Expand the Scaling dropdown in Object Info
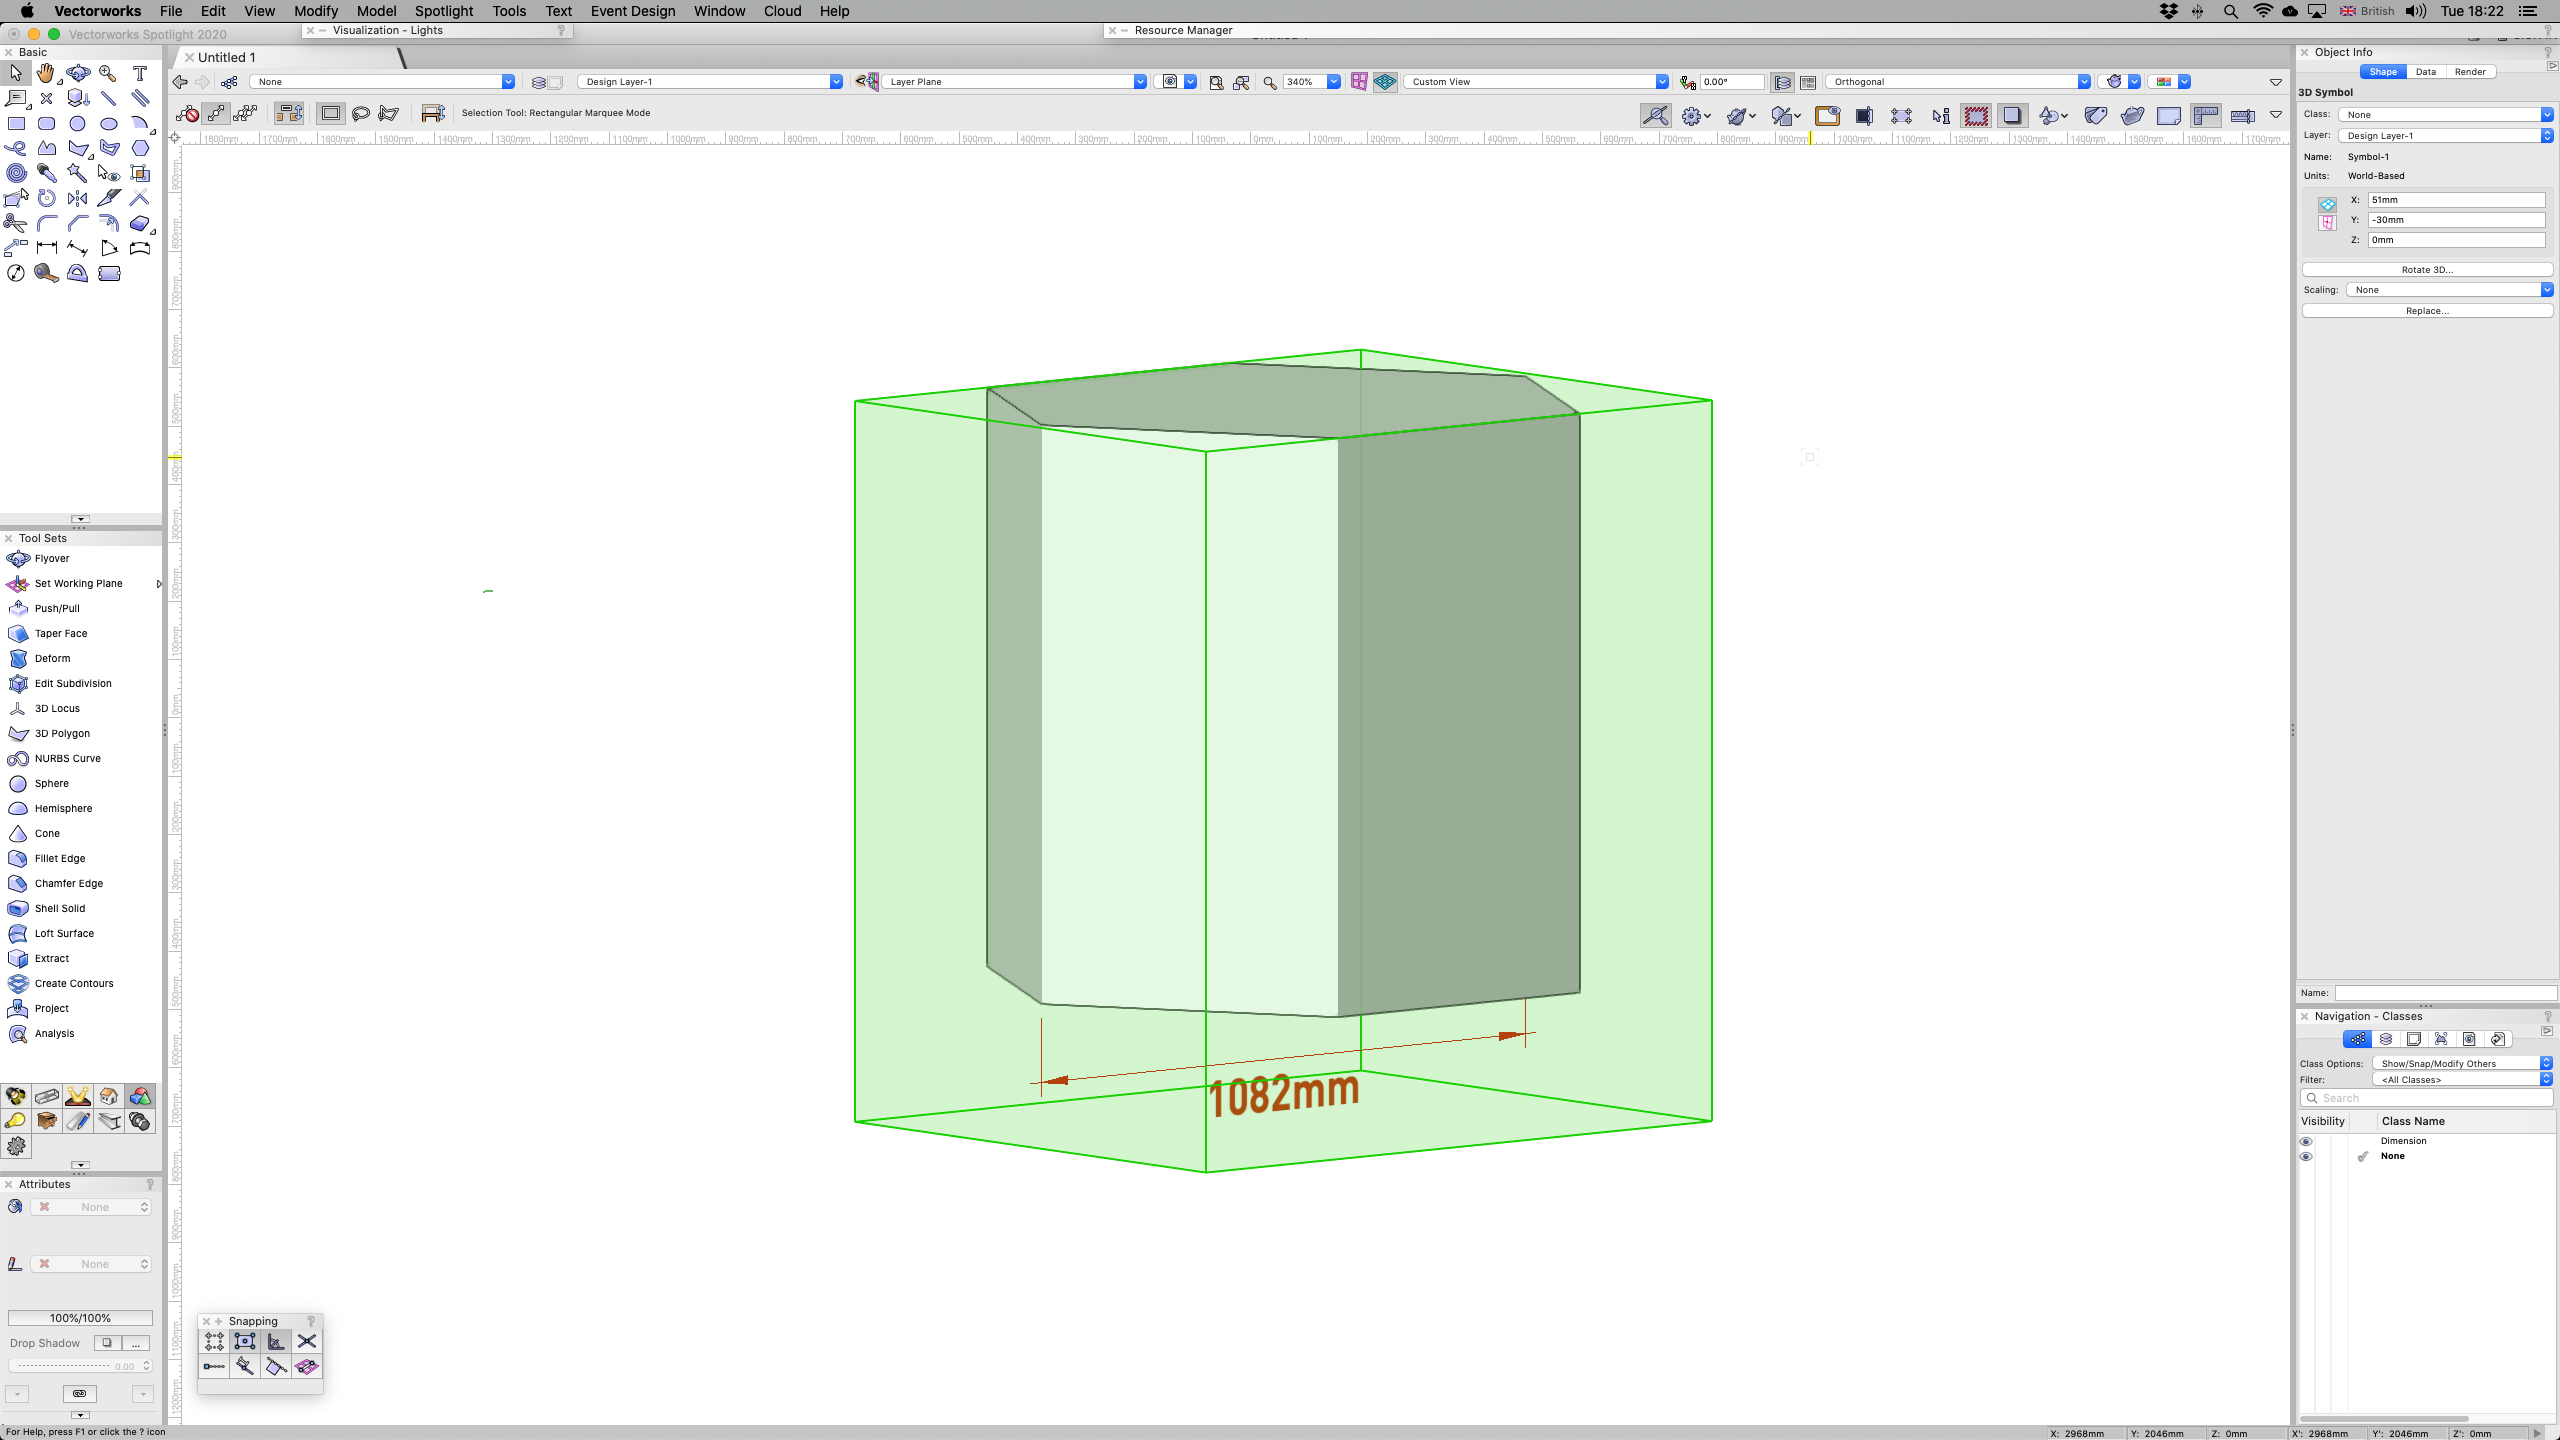 coord(2448,290)
